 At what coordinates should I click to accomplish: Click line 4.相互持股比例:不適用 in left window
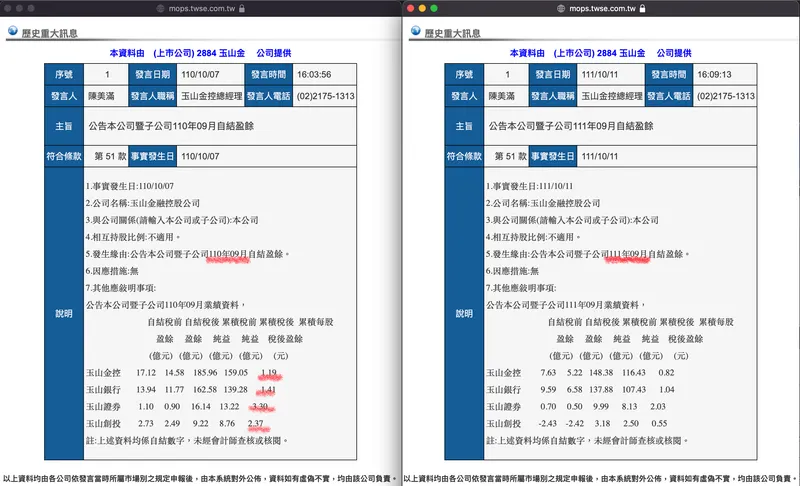coord(133,237)
